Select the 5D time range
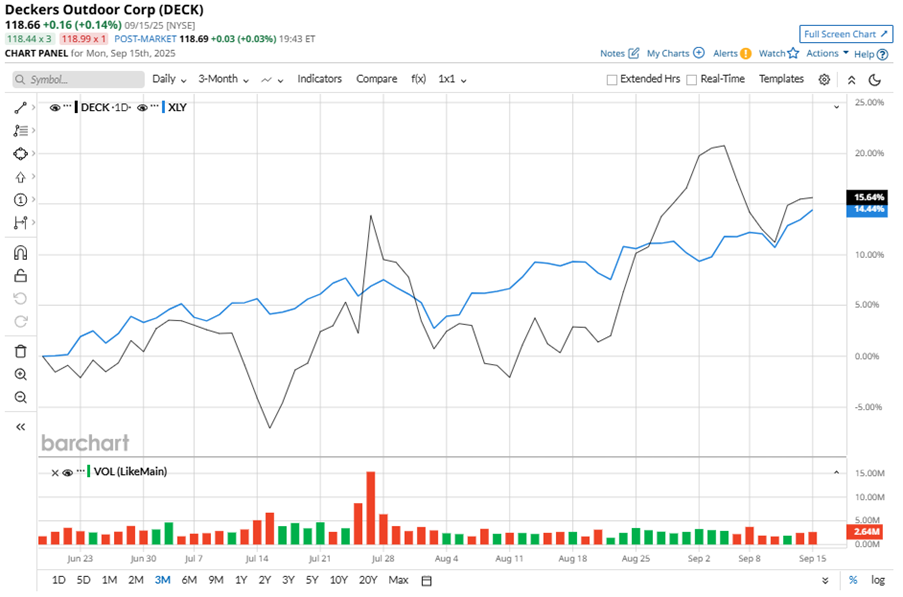 (x=84, y=580)
